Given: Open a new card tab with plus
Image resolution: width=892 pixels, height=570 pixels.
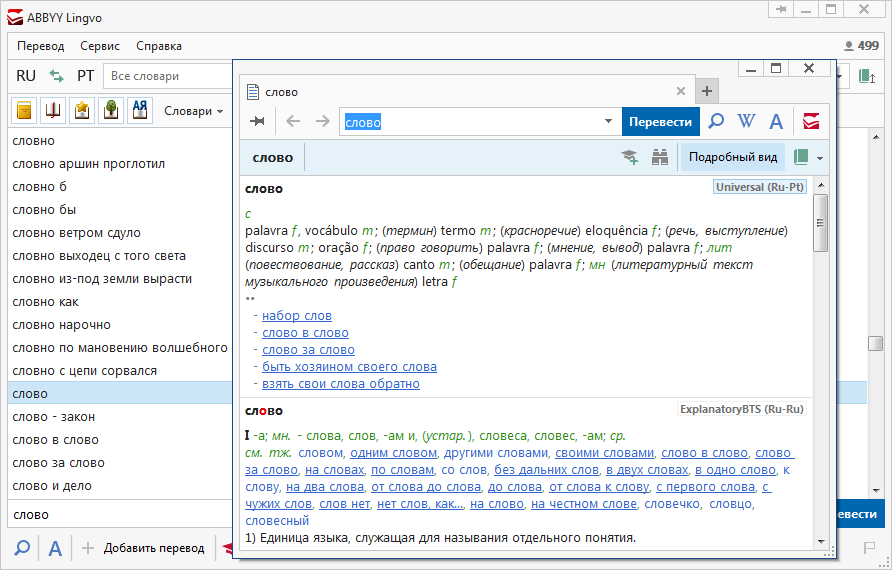Looking at the screenshot, I should (x=707, y=91).
